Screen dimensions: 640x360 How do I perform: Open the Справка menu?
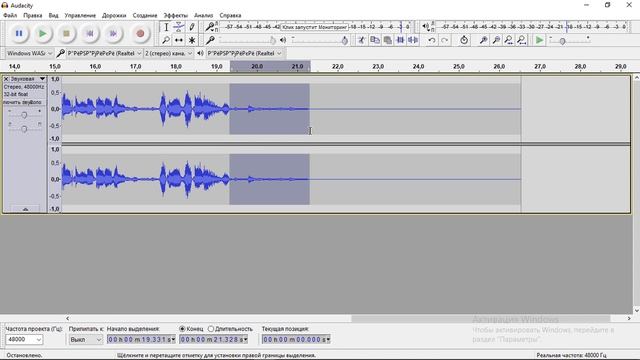pos(230,15)
